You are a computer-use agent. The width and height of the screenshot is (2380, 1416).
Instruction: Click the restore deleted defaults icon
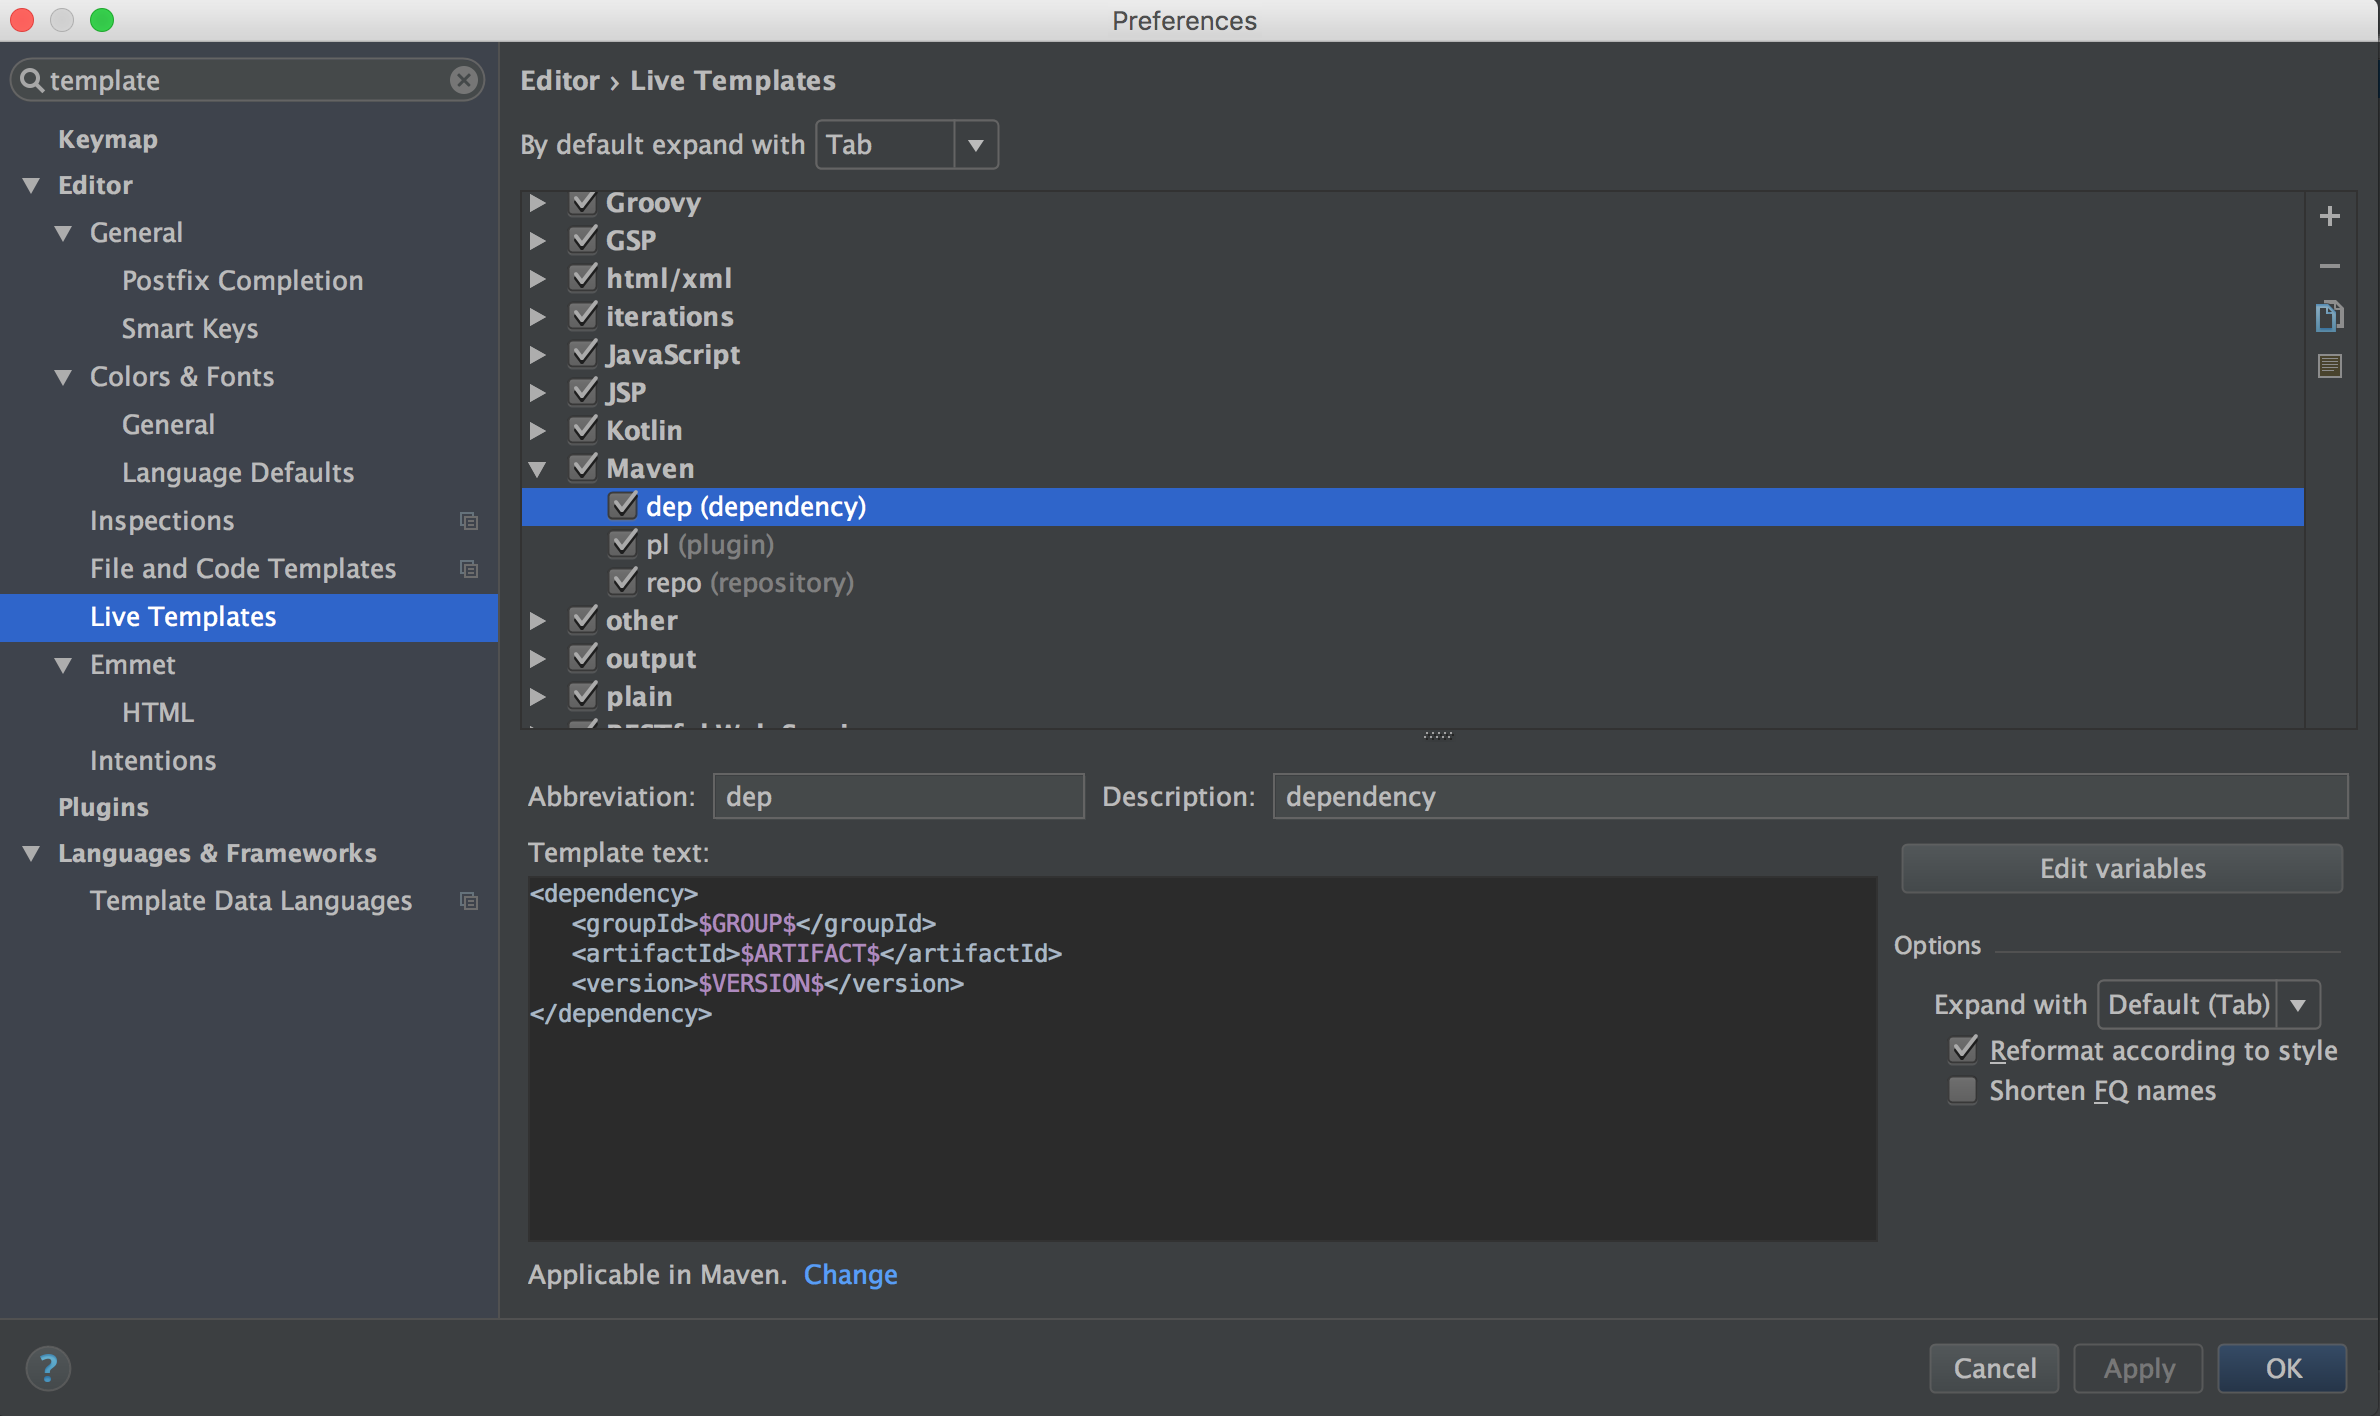2329,366
